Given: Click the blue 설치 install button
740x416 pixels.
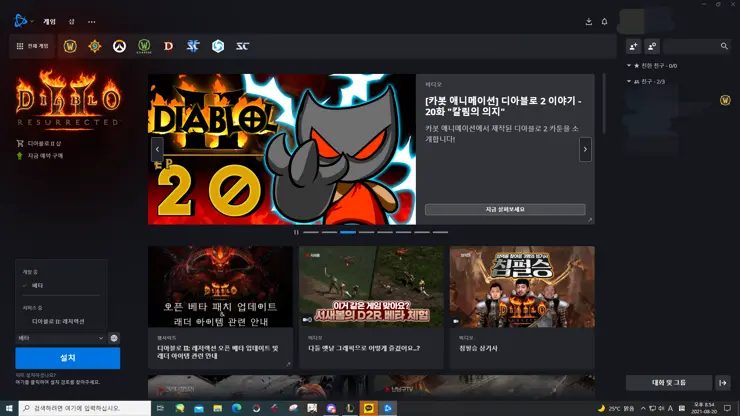Looking at the screenshot, I should pos(67,358).
